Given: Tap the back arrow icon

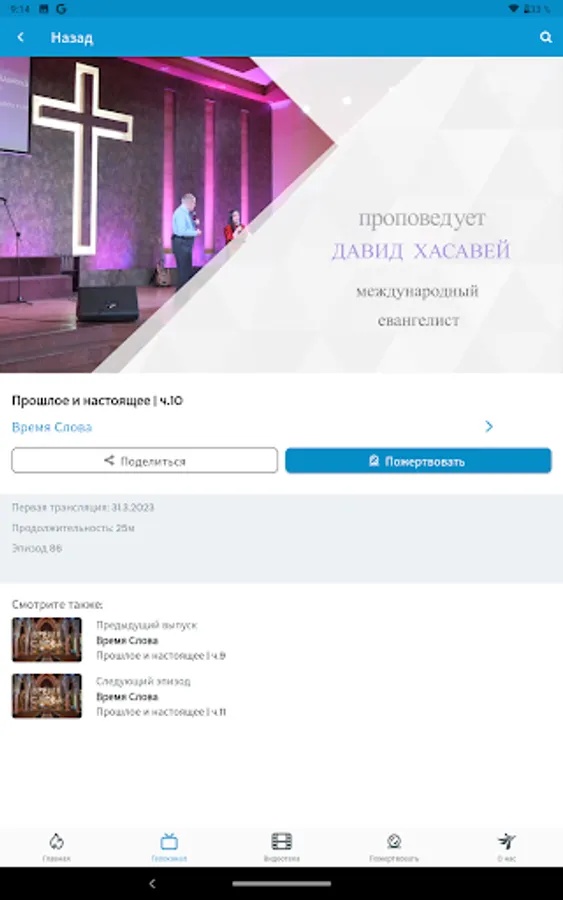Looking at the screenshot, I should click(x=21, y=37).
